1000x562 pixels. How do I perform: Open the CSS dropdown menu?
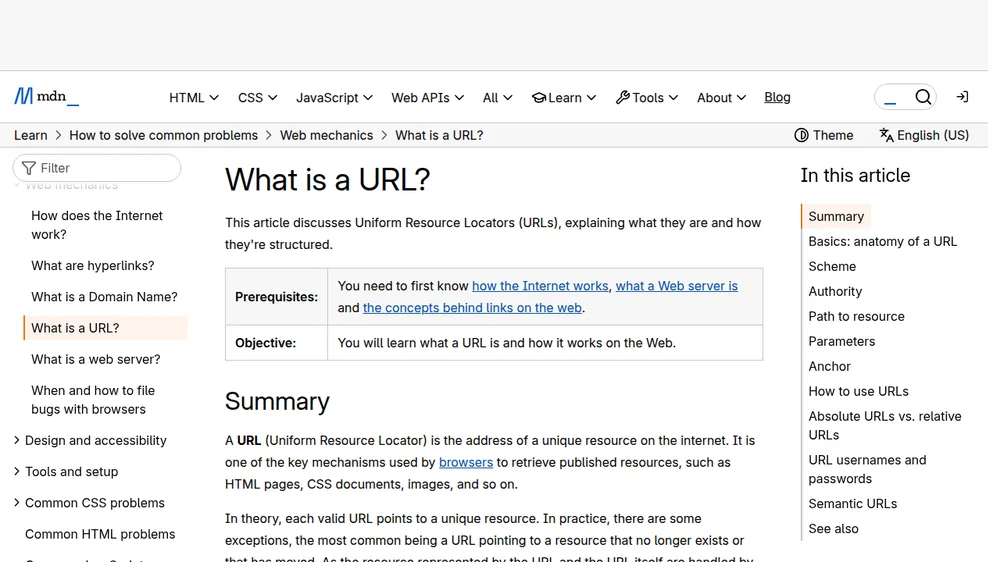coord(258,98)
